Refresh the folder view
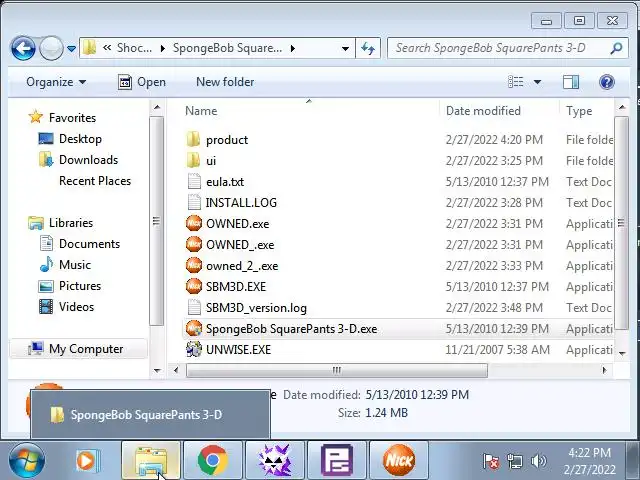The height and width of the screenshot is (480, 640). 368,49
